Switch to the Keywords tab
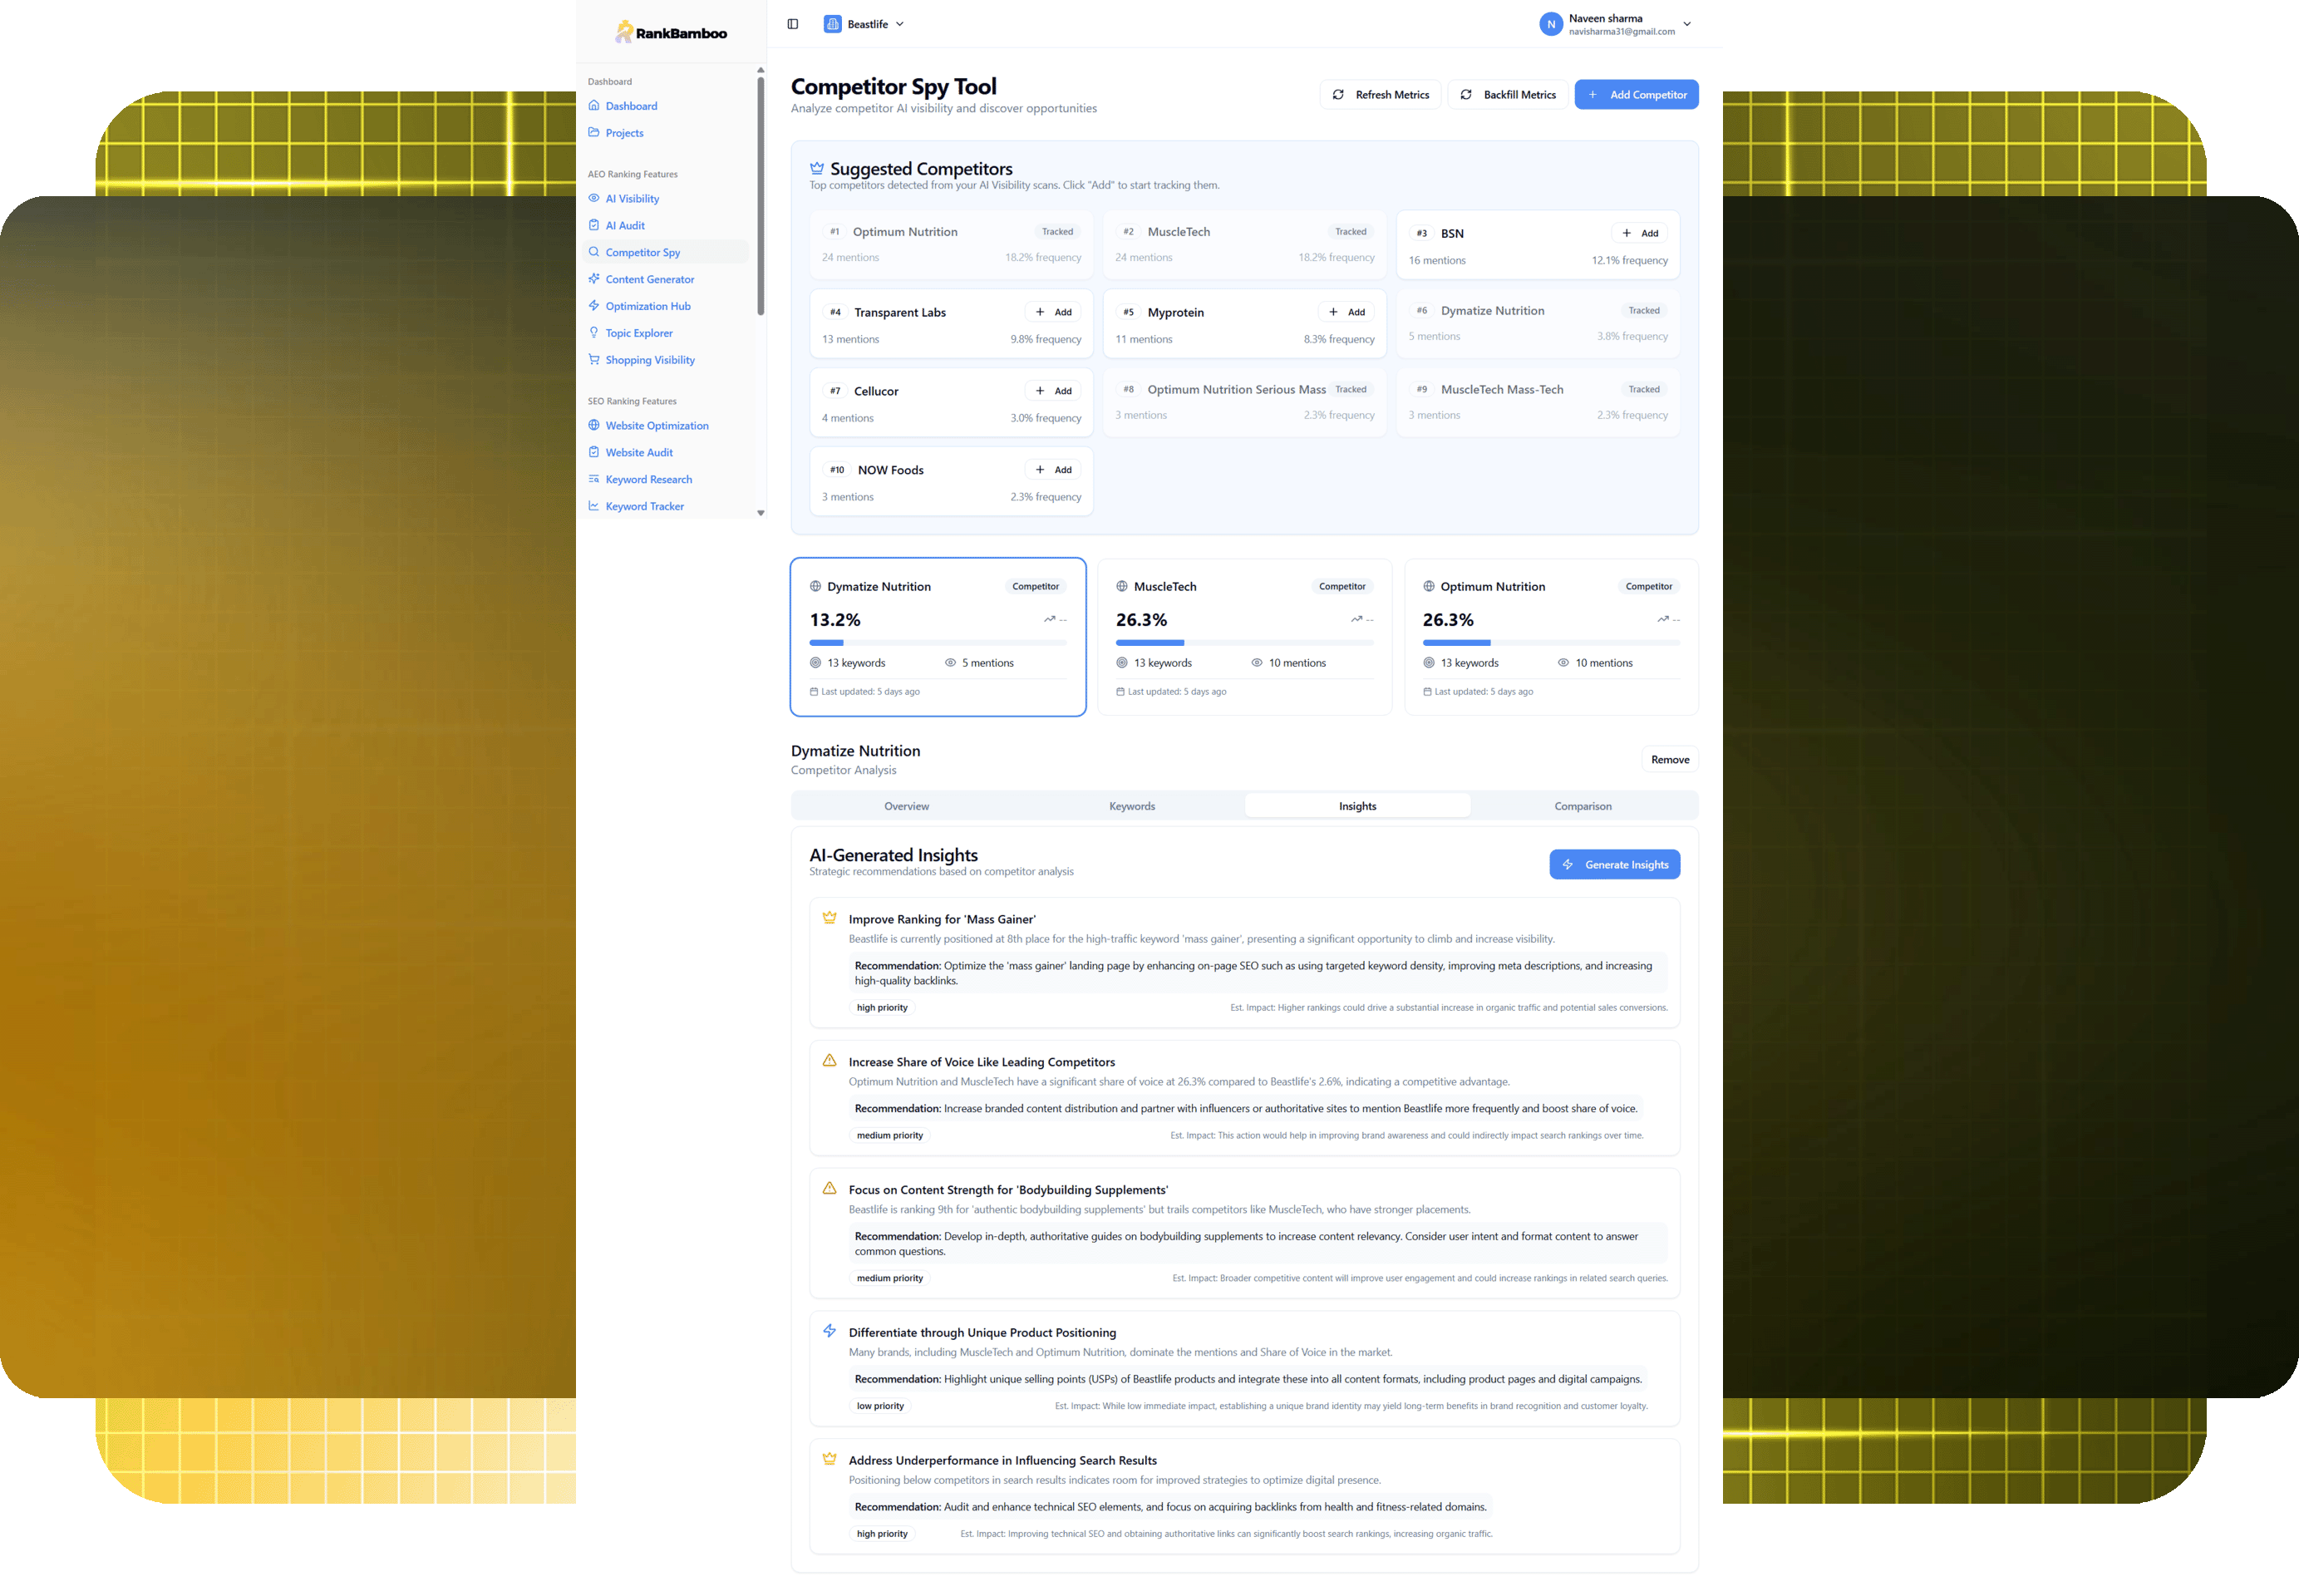The image size is (2299, 1596). click(x=1131, y=806)
